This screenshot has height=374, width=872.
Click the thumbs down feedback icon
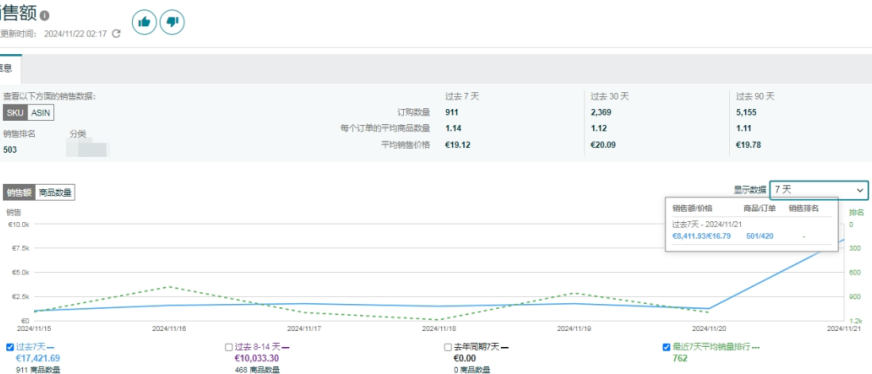(x=172, y=22)
